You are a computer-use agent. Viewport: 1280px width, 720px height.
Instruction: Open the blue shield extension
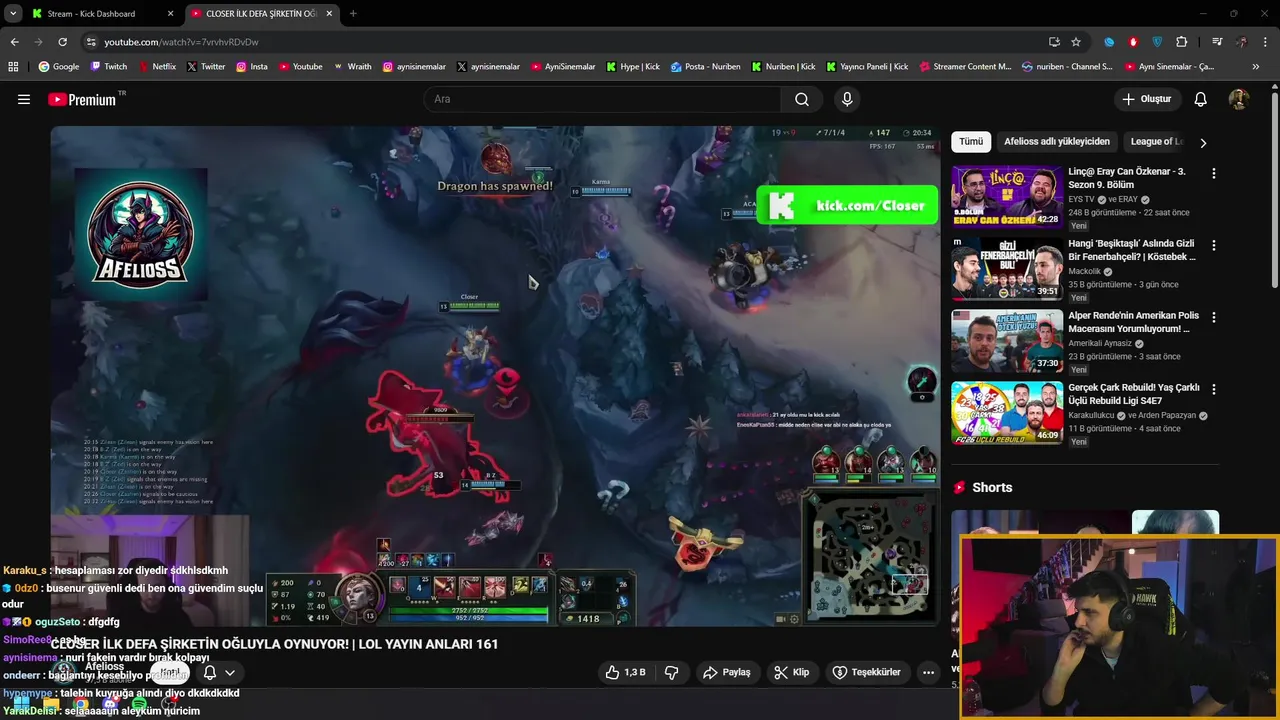pos(1157,42)
